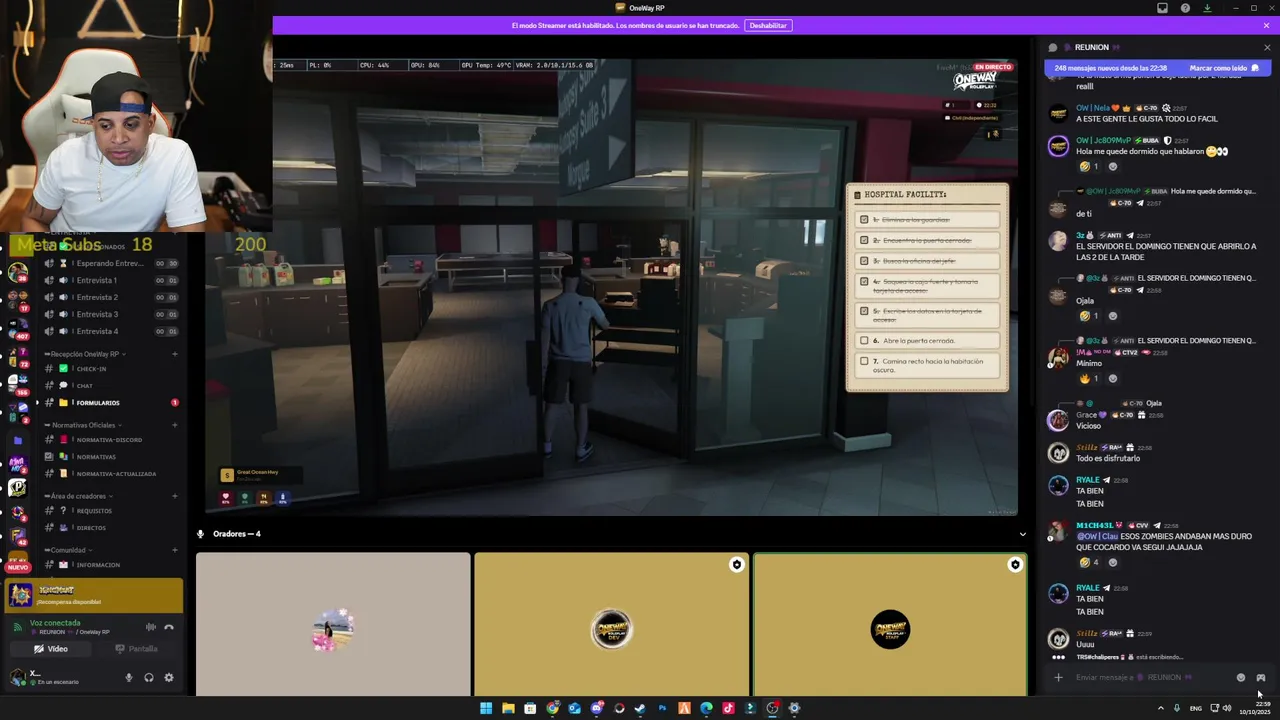Toggle noise suppression icon near Voz conectada

[151, 627]
